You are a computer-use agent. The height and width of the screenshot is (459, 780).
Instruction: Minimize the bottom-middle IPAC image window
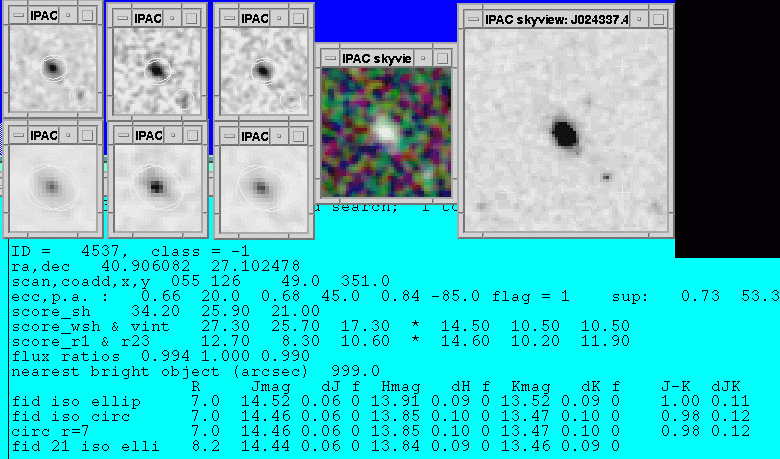[173, 135]
